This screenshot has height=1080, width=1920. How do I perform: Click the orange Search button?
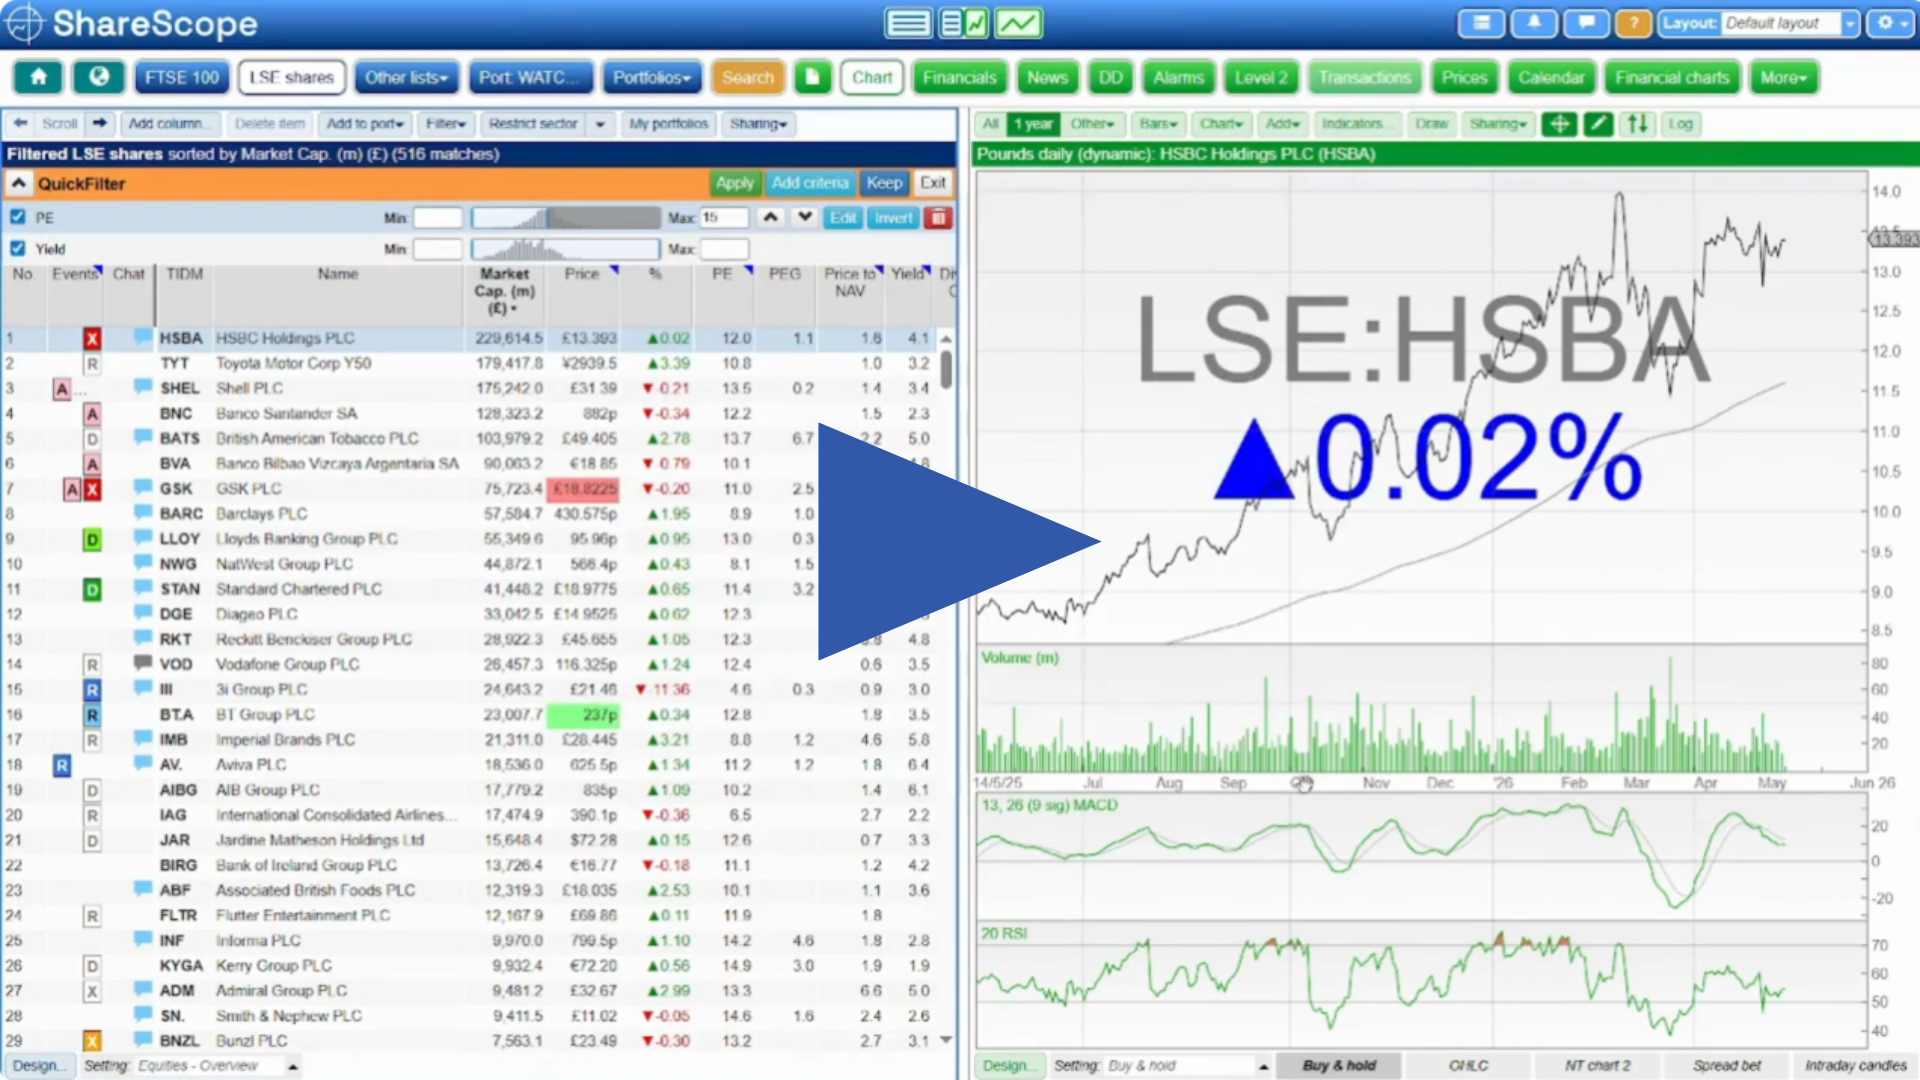pos(748,77)
